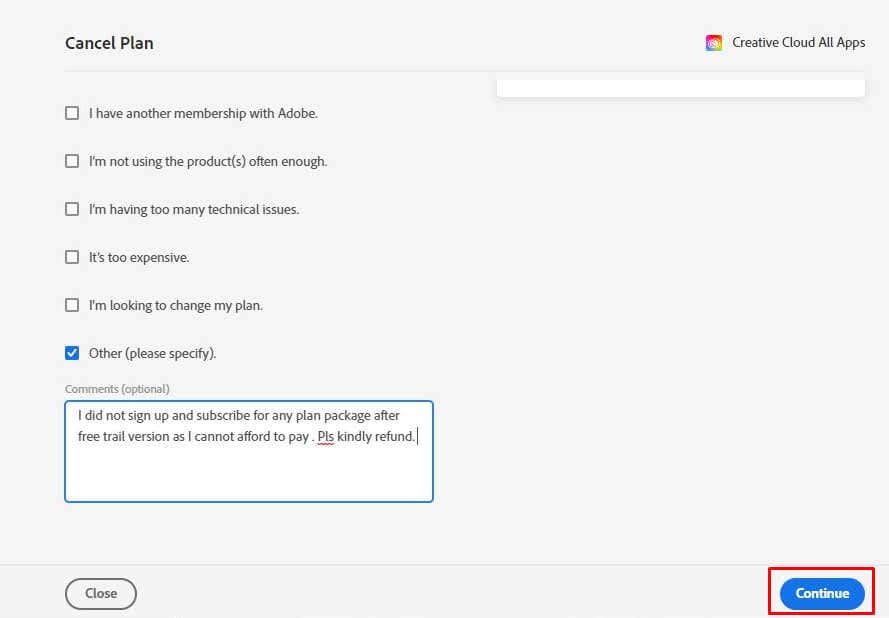Viewport: 889px width, 618px height.
Task: Click the 'I'm looking to change my plan.' text
Action: pos(176,305)
